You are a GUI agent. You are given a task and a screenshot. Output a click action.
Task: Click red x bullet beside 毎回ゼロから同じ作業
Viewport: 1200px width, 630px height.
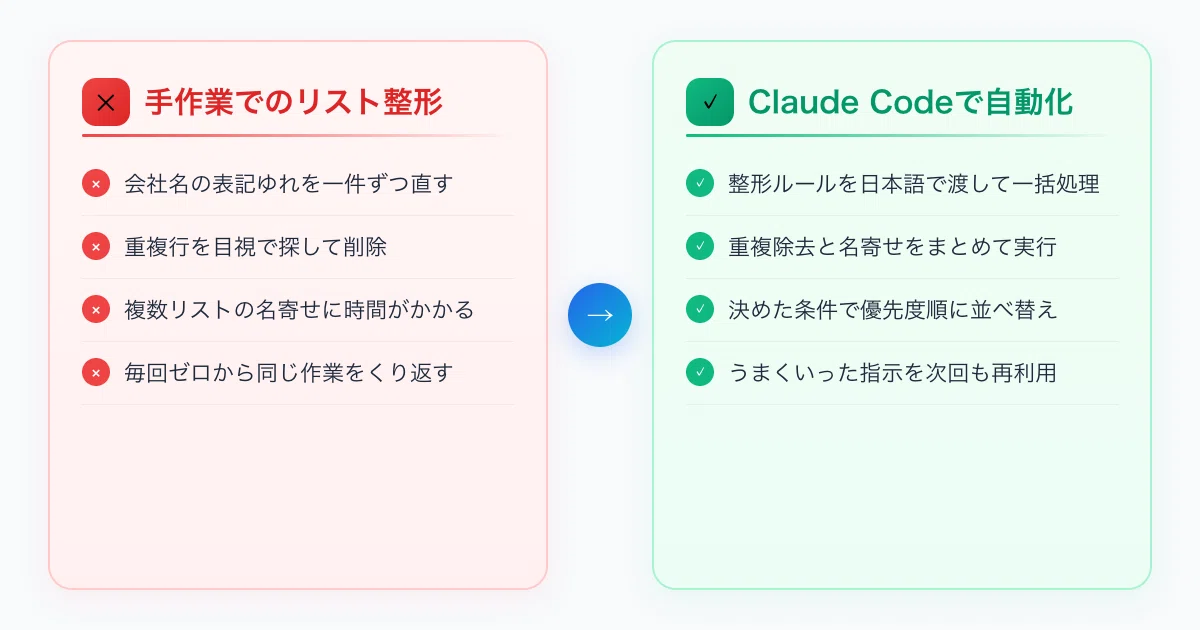tap(96, 373)
